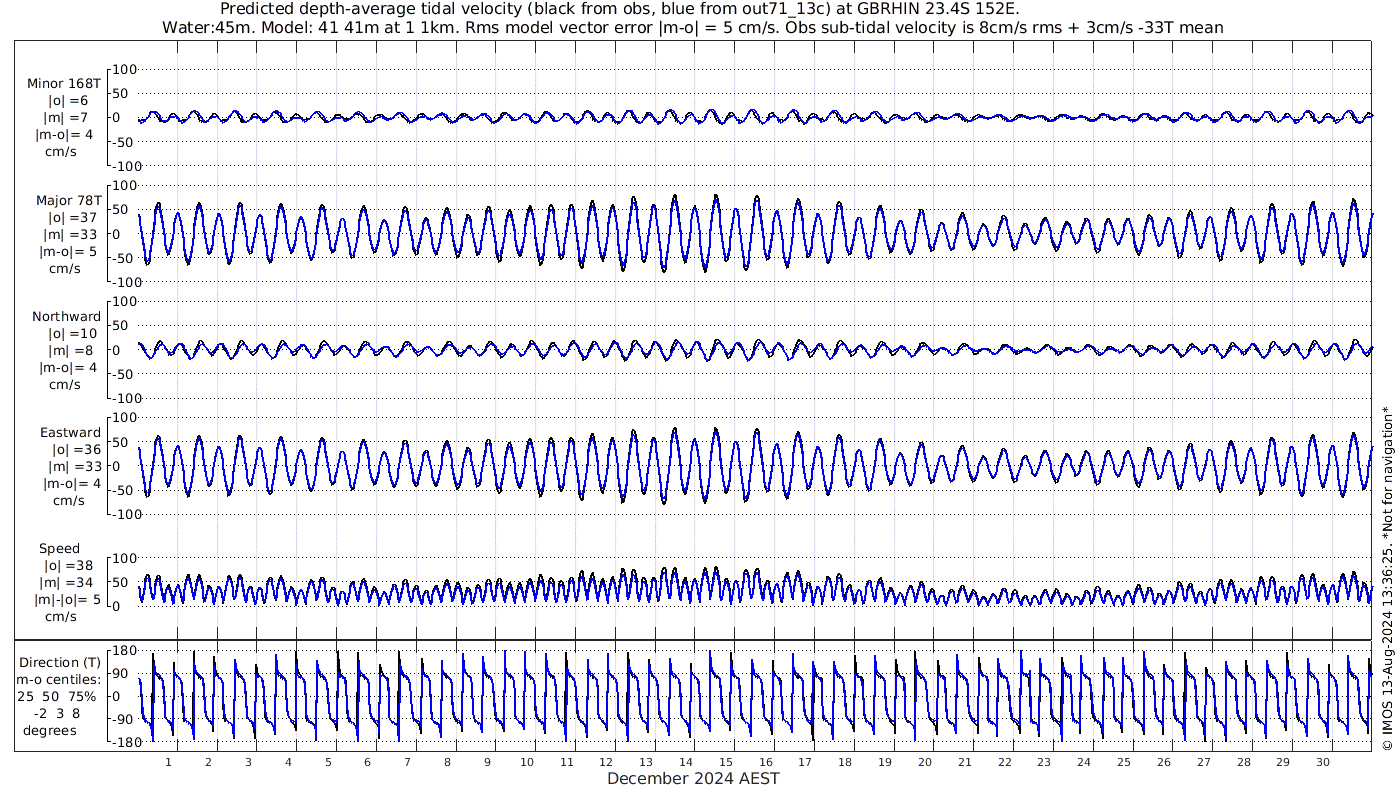Click the plot title line beginning "Predicted depth-average tidal velocity"
Screen dimensions: 1400x800
(618, 9)
